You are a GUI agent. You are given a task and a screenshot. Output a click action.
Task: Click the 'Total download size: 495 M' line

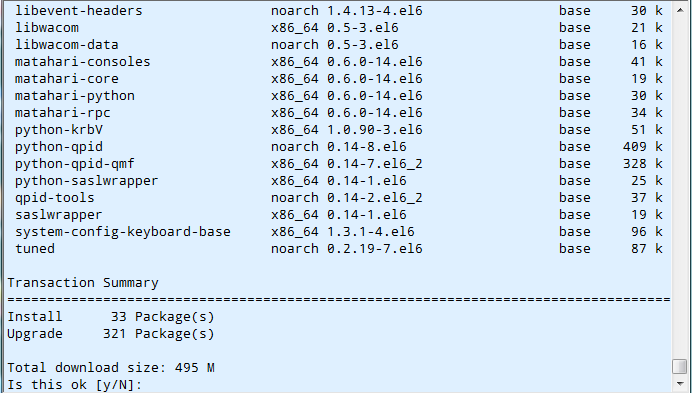point(111,367)
